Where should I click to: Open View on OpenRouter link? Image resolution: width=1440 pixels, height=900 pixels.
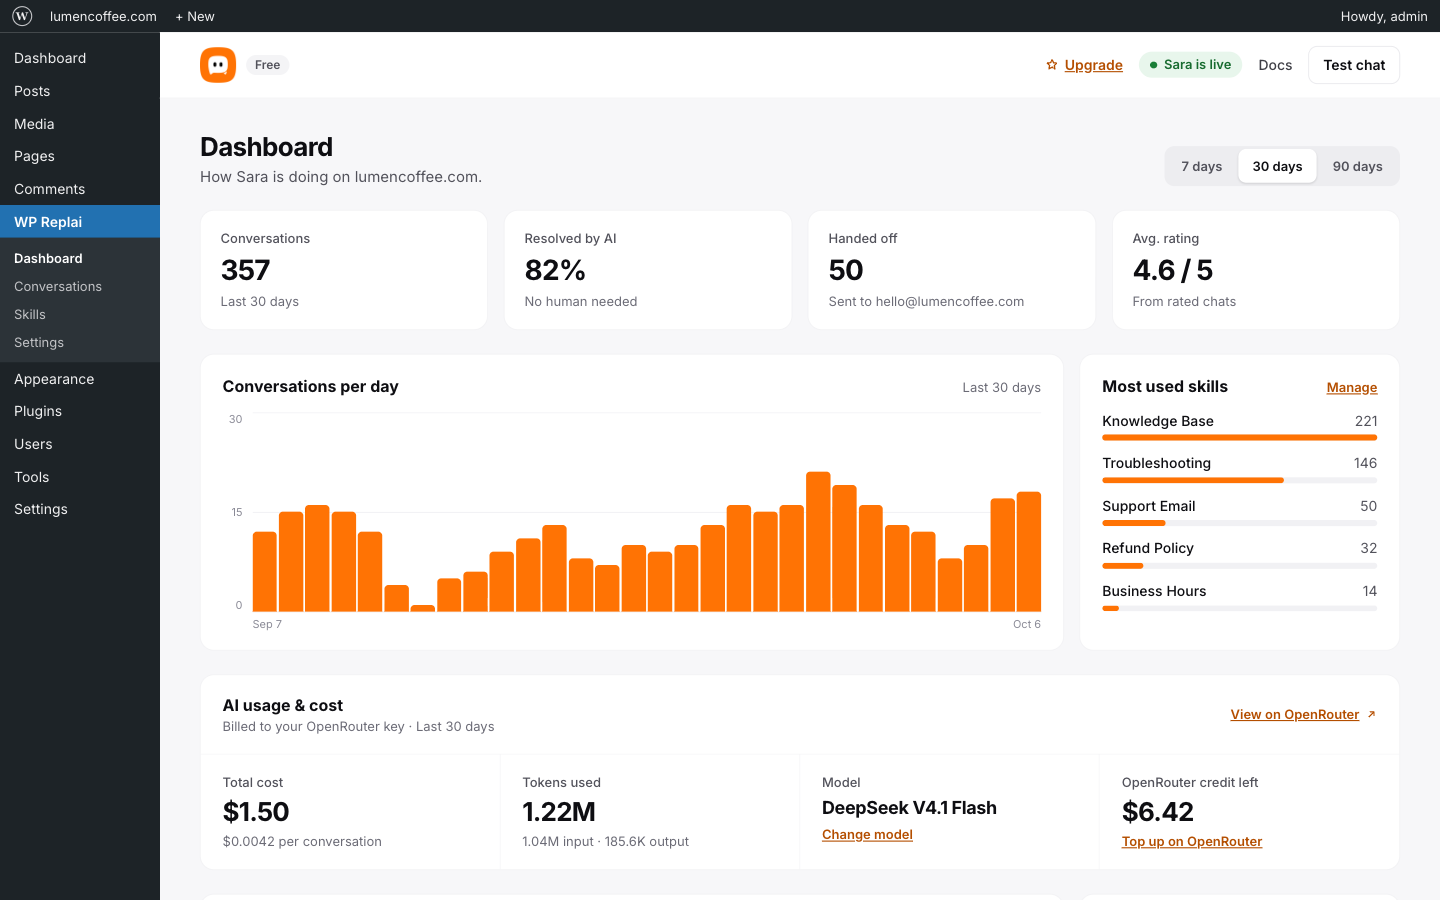(1295, 714)
